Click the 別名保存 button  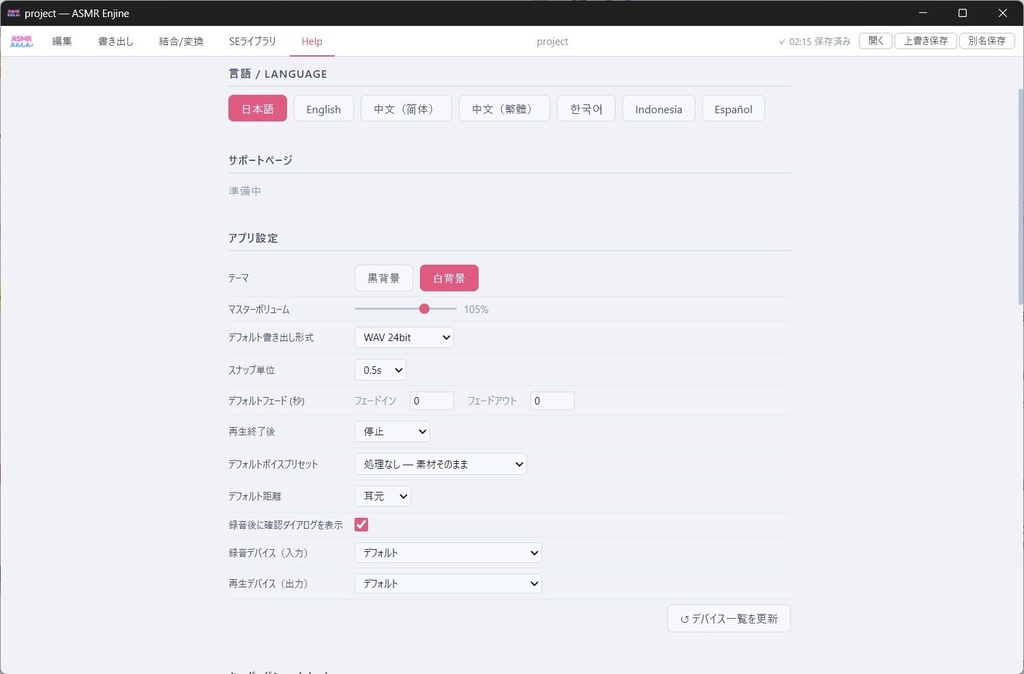(987, 41)
